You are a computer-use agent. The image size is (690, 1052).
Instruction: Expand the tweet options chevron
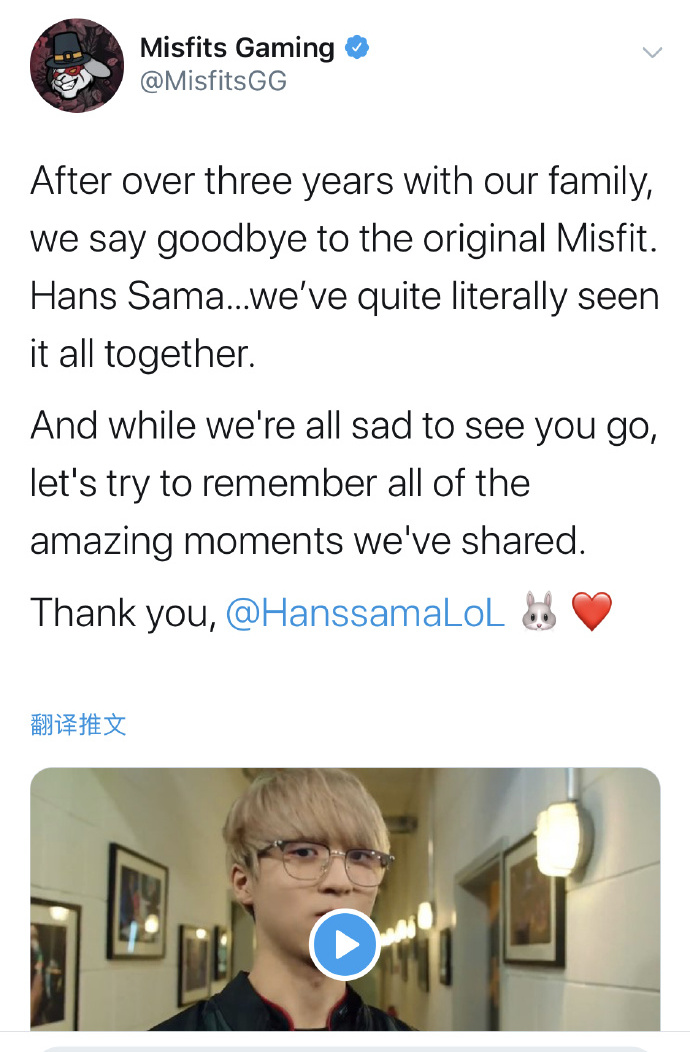(x=652, y=52)
